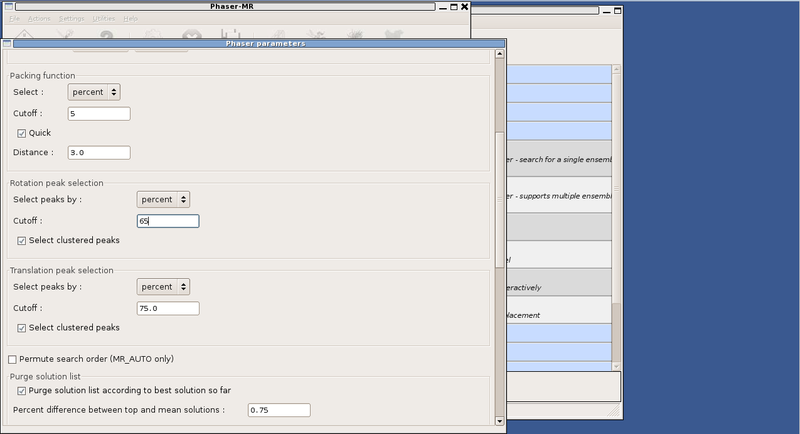Open the File menu
Image resolution: width=800 pixels, height=434 pixels.
click(x=14, y=18)
